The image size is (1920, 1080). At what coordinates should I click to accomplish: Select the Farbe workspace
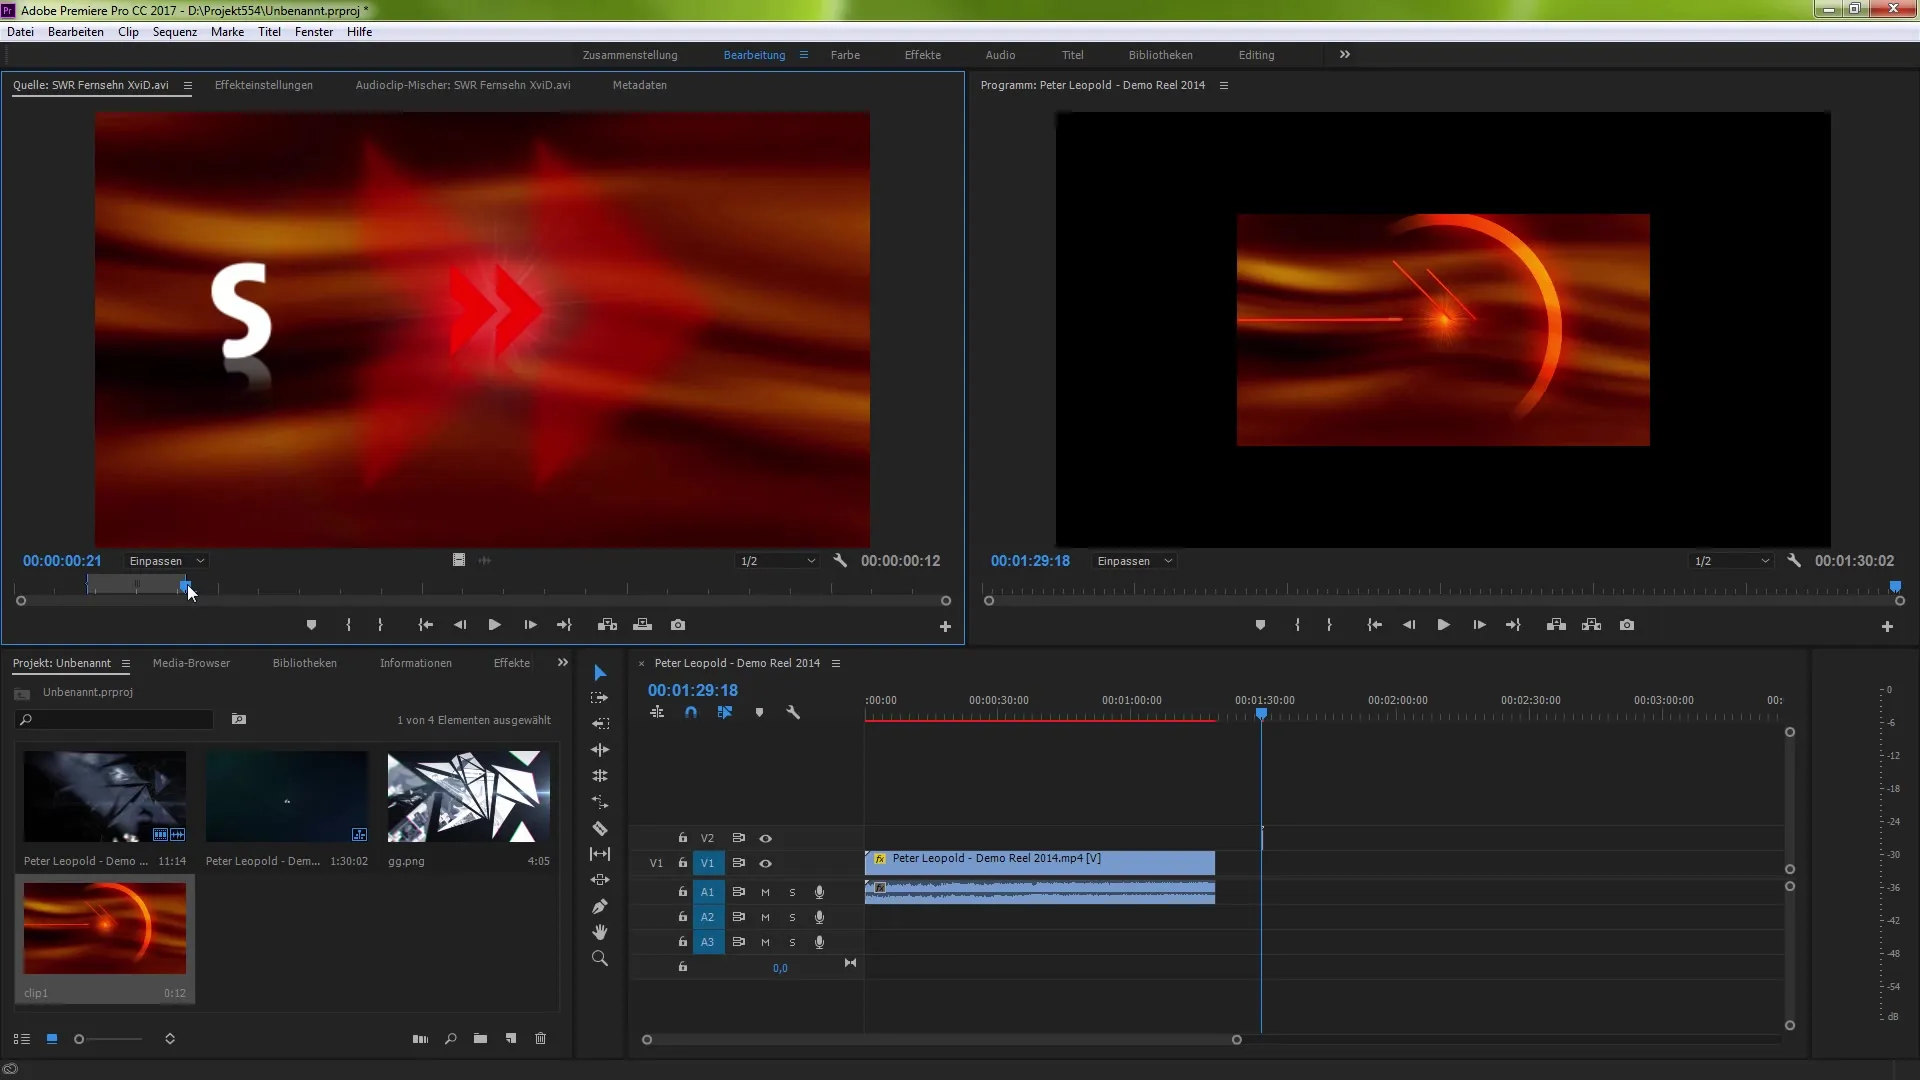click(x=845, y=55)
